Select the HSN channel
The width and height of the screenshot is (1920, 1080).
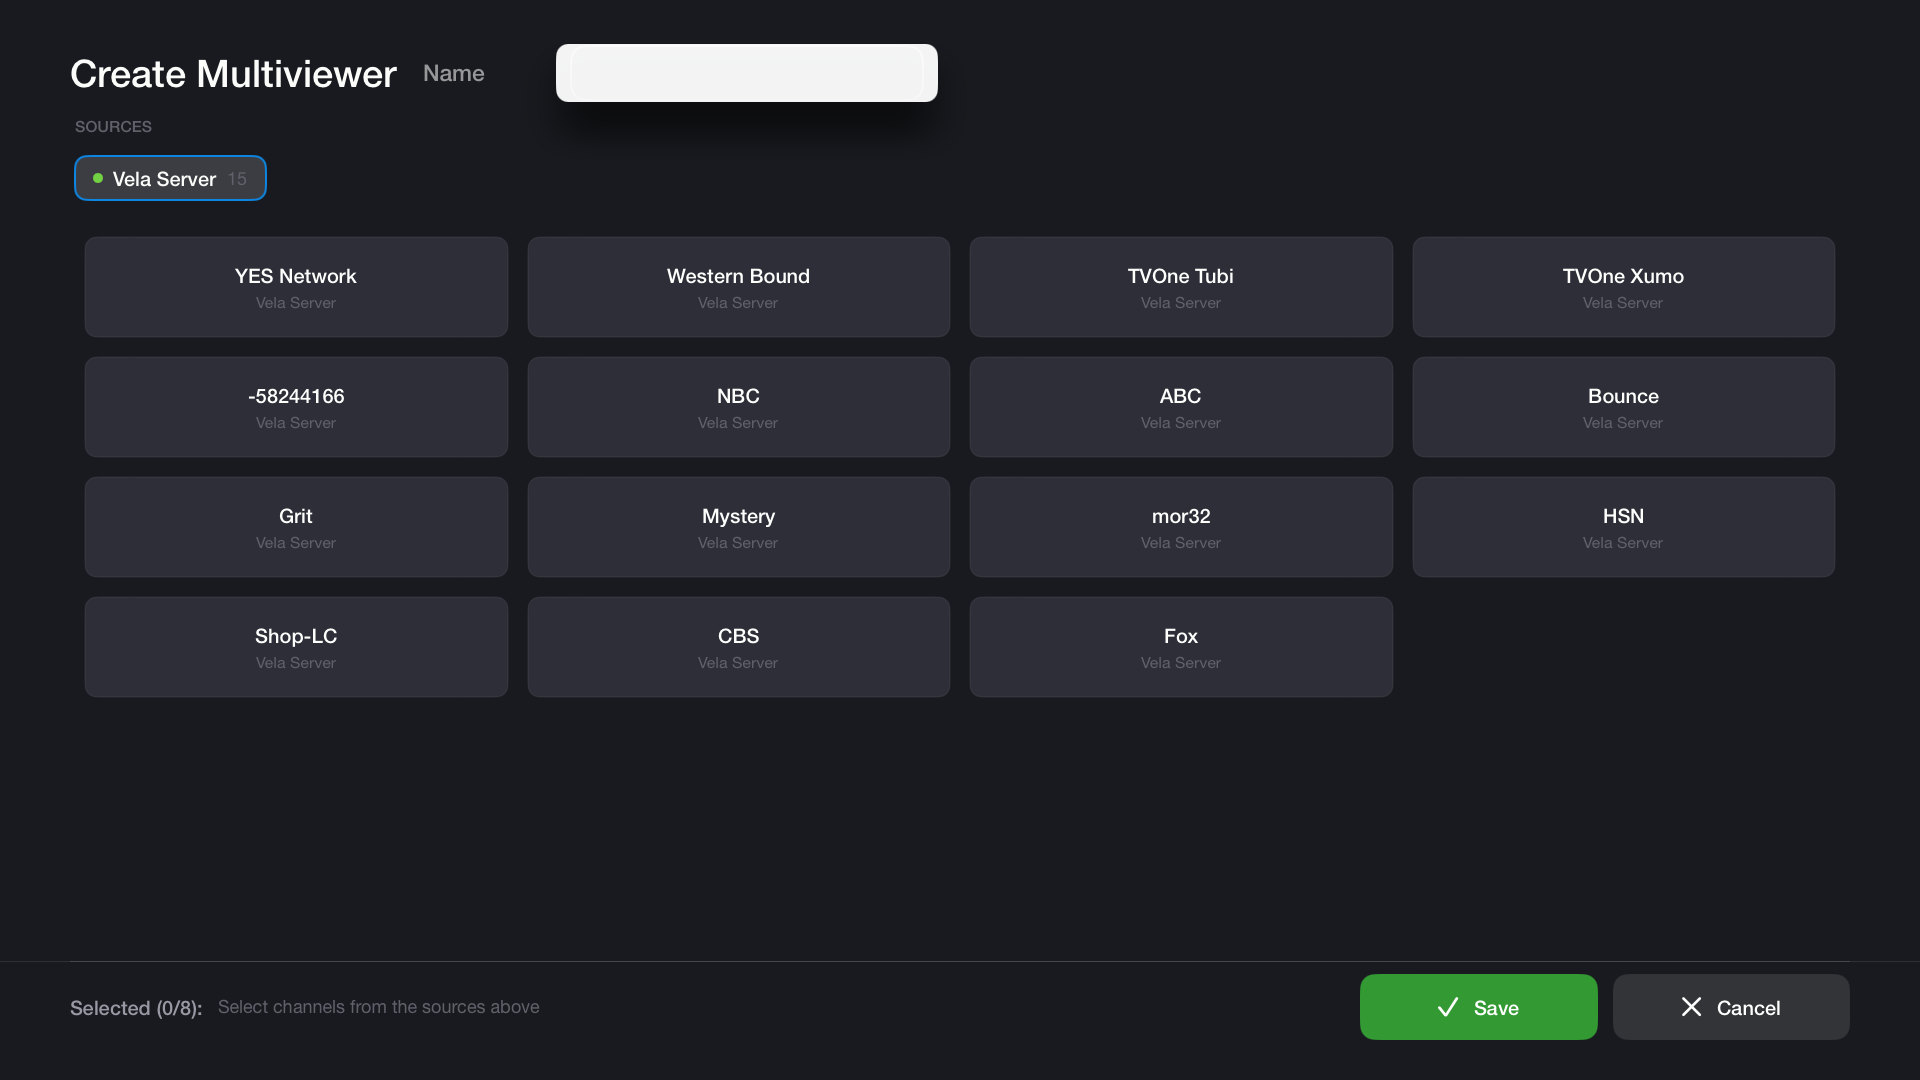point(1624,527)
